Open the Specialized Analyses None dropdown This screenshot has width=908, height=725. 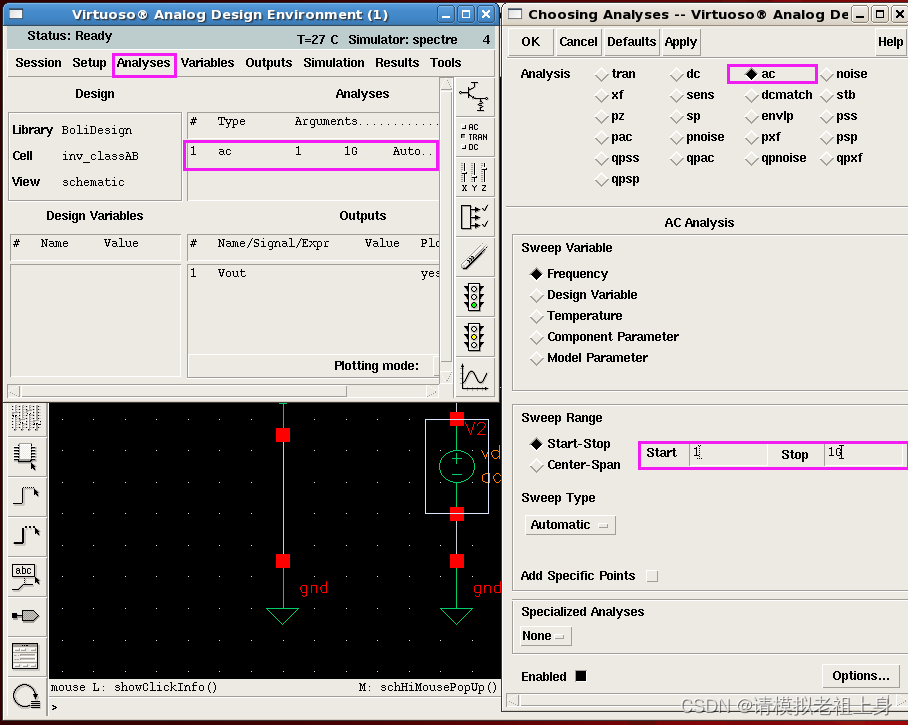point(545,636)
